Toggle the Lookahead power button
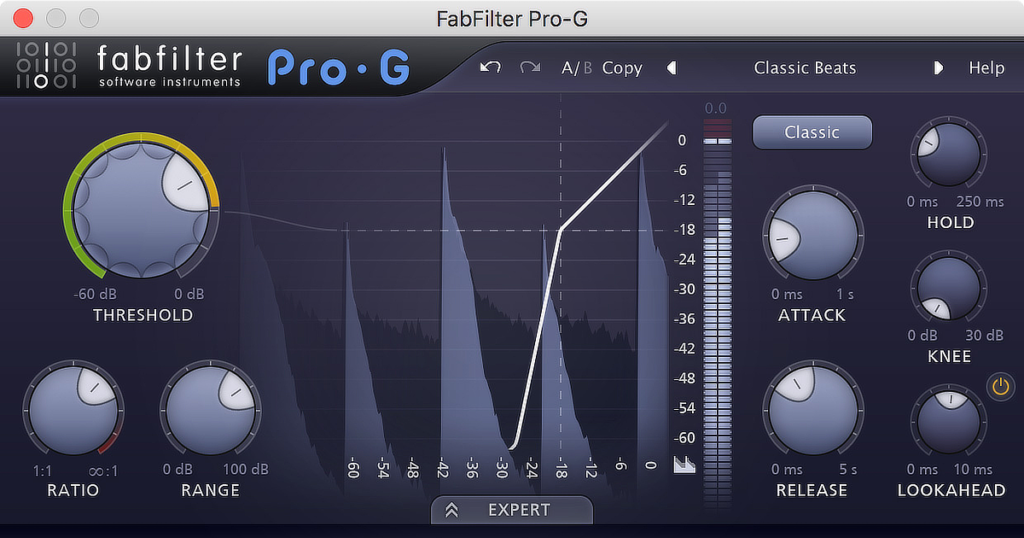The width and height of the screenshot is (1024, 538). (1000, 387)
